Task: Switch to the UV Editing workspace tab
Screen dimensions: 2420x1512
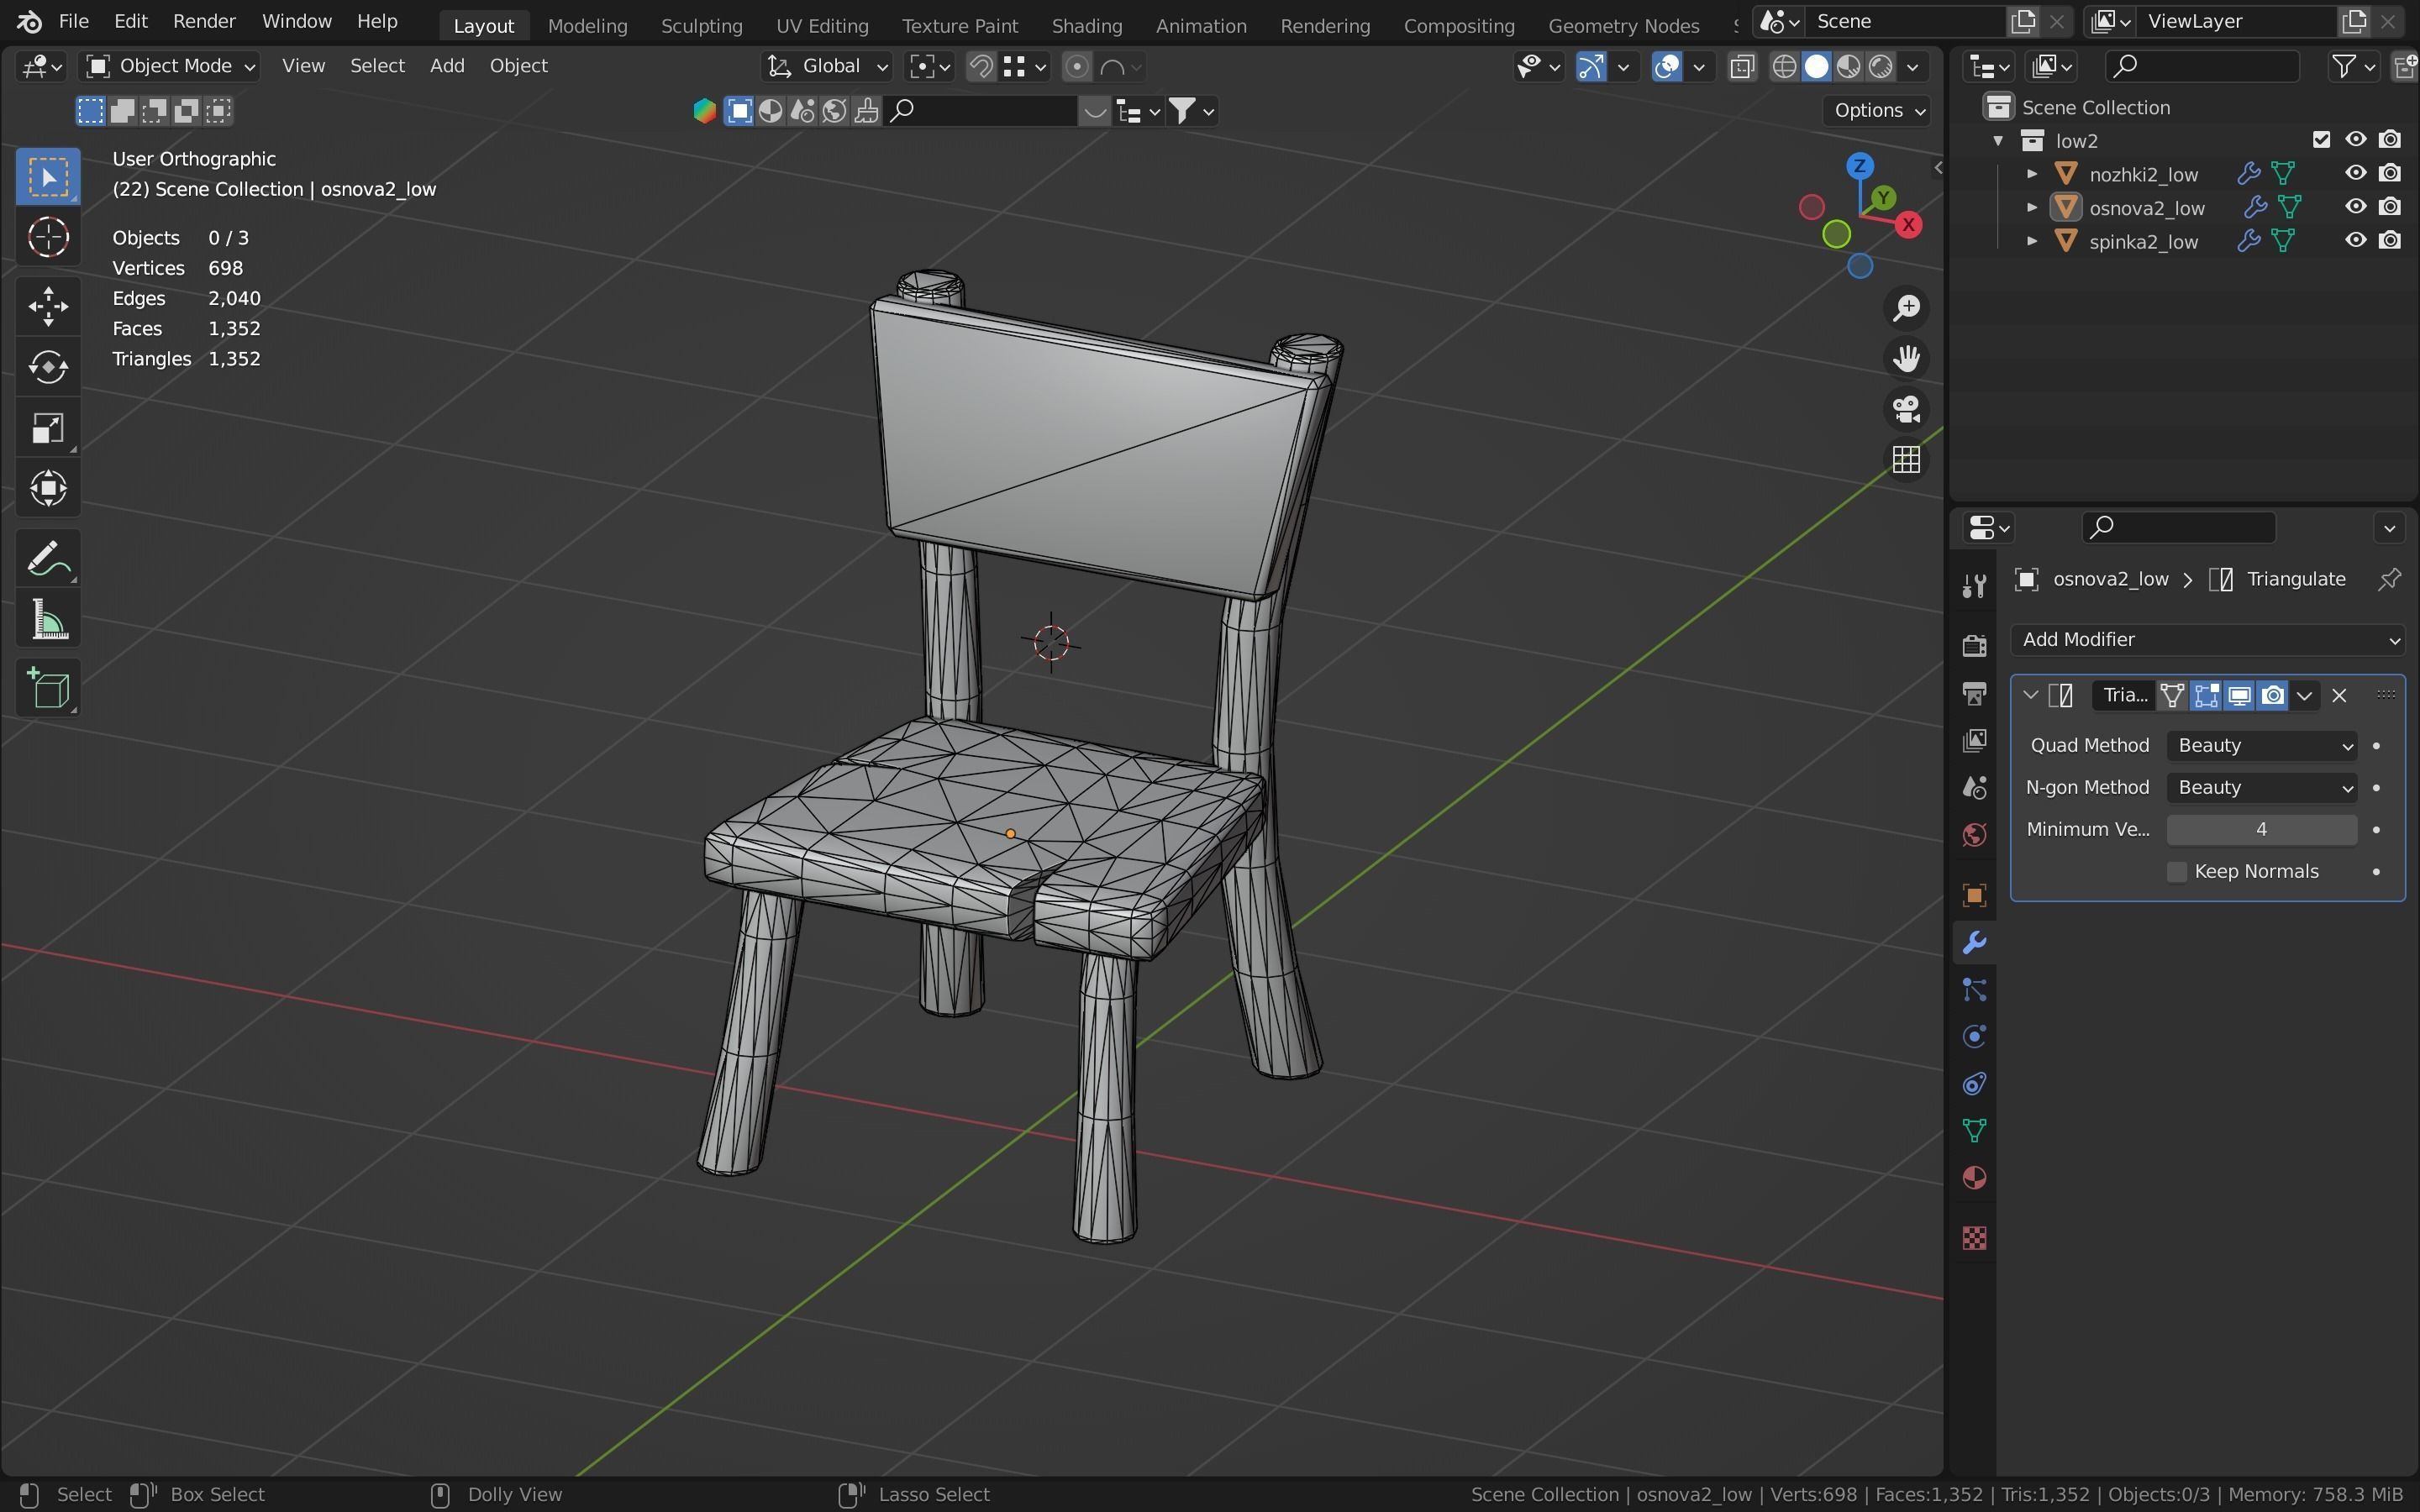Action: tap(822, 25)
